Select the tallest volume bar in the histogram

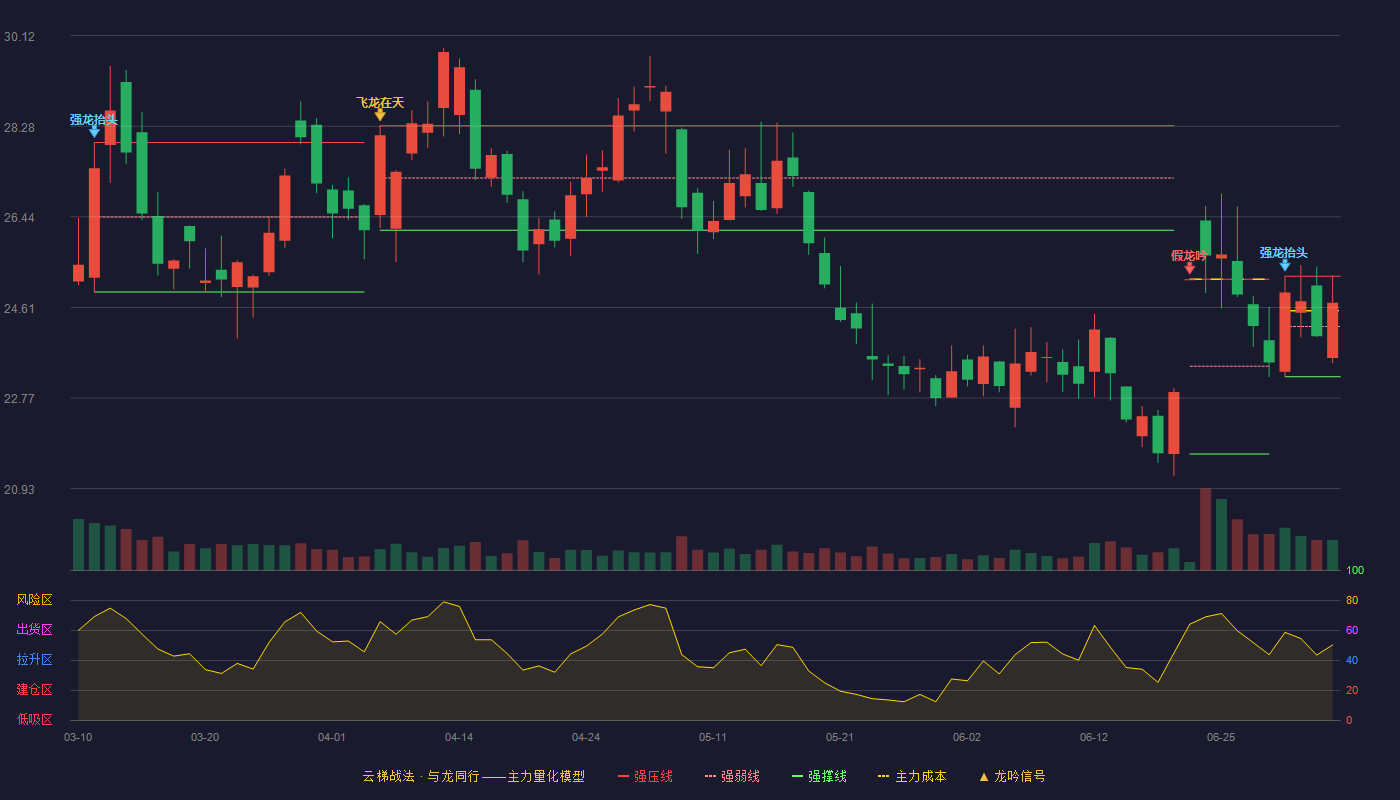[x=1205, y=529]
